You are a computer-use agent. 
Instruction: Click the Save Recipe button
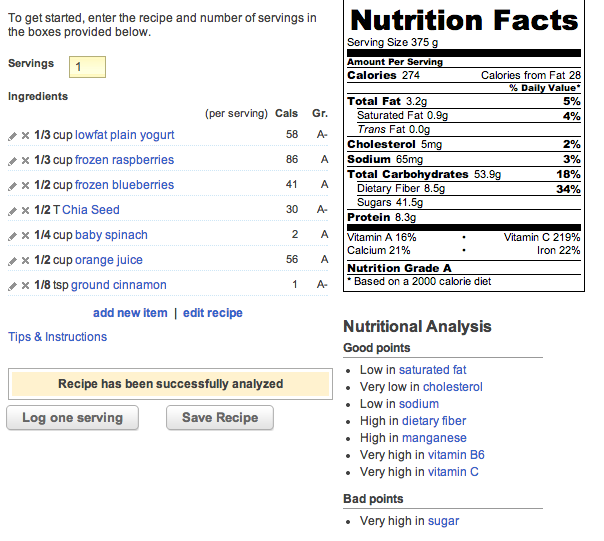click(220, 418)
